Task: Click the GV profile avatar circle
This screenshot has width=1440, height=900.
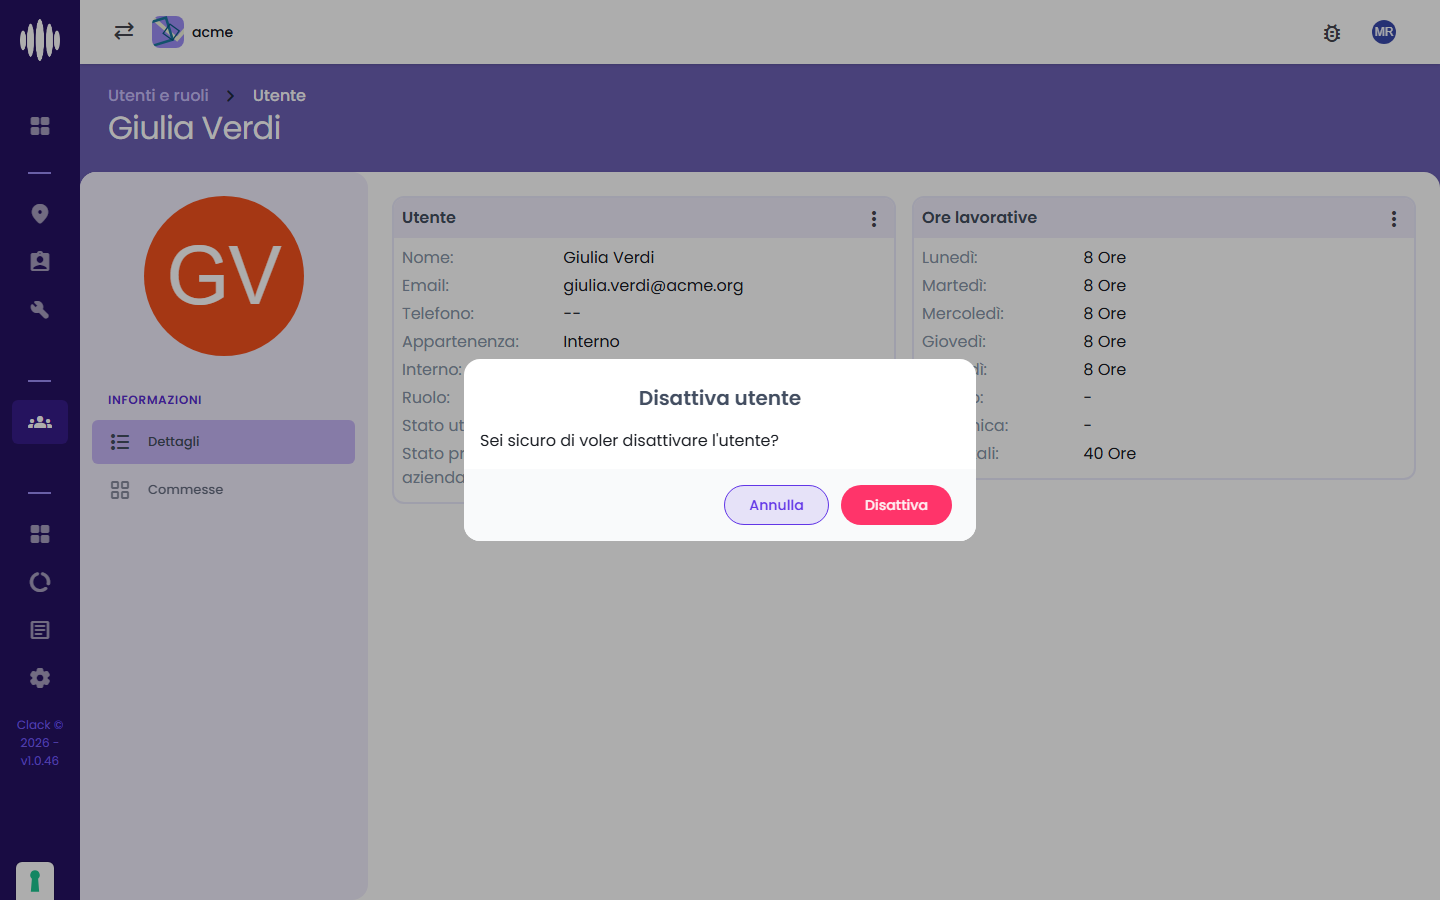Action: 224,276
